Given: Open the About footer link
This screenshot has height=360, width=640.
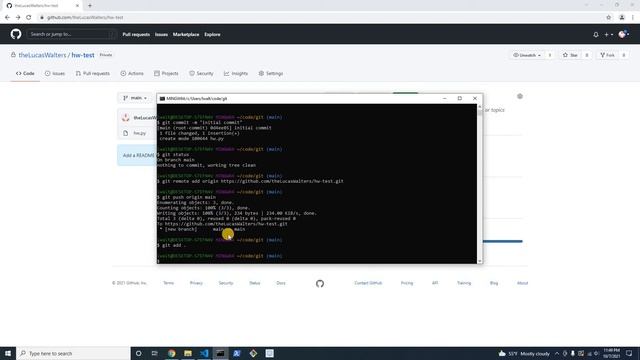Looking at the screenshot, I should 522,283.
